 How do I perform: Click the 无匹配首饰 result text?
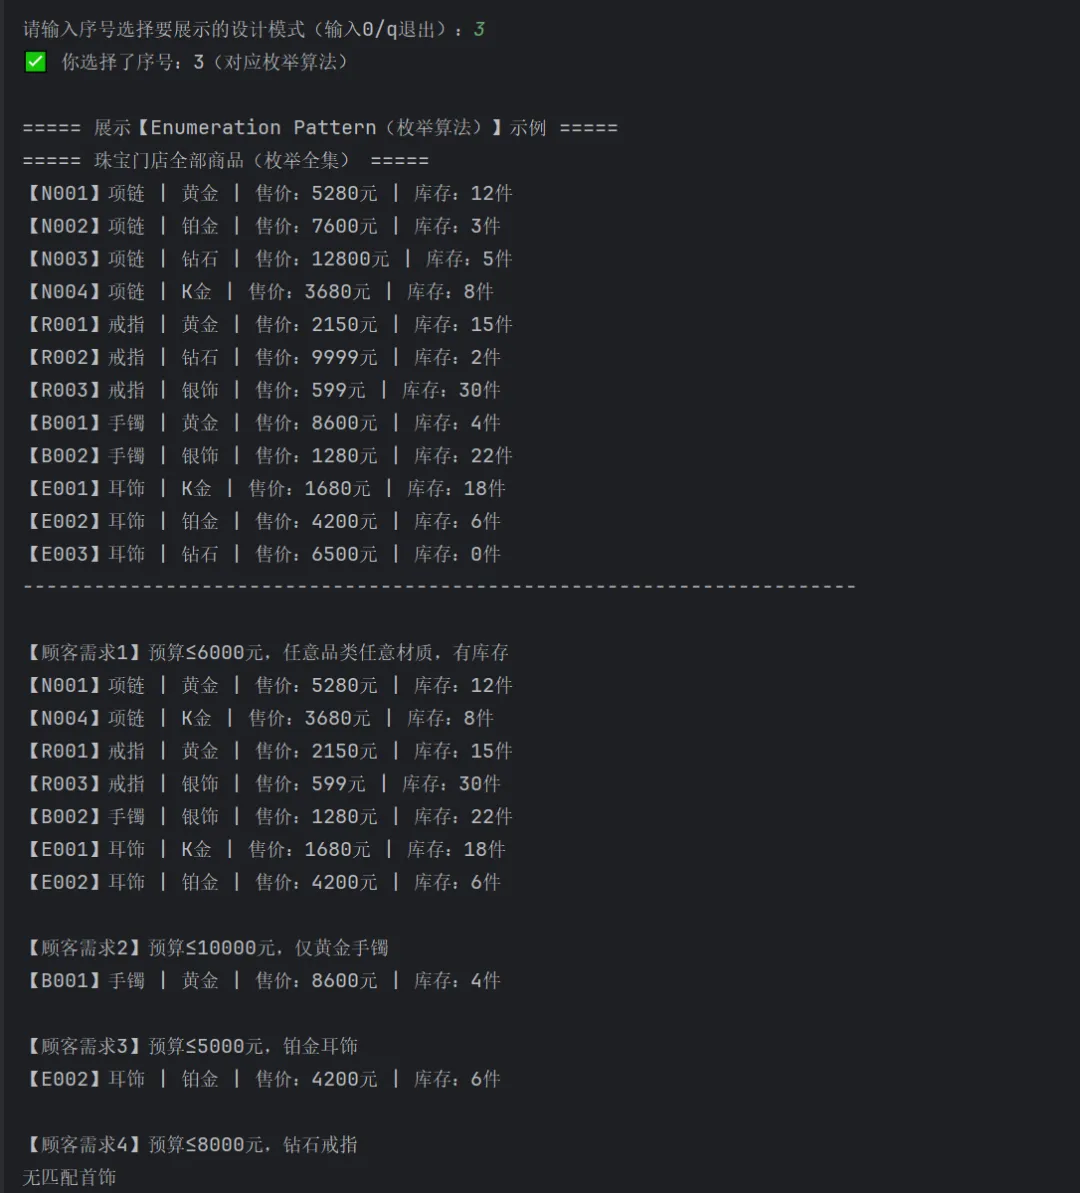(x=69, y=1177)
